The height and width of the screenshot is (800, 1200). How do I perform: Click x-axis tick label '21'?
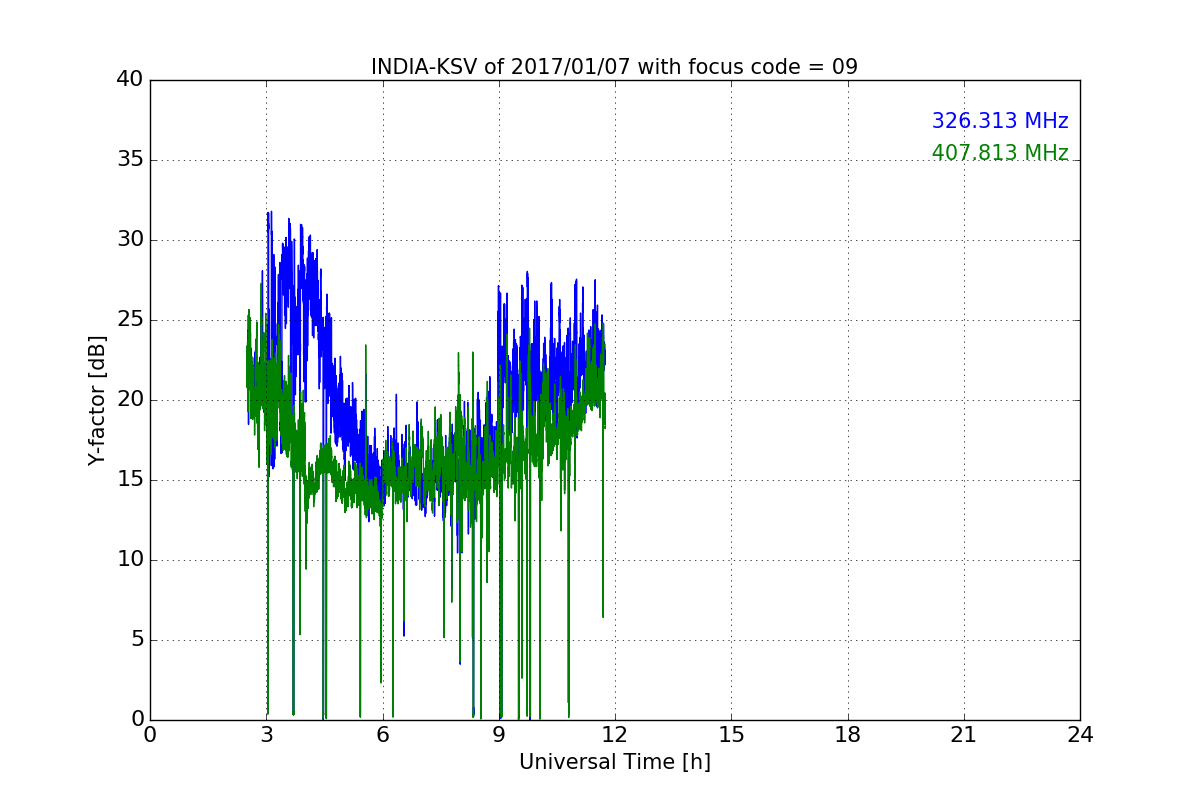tap(964, 734)
